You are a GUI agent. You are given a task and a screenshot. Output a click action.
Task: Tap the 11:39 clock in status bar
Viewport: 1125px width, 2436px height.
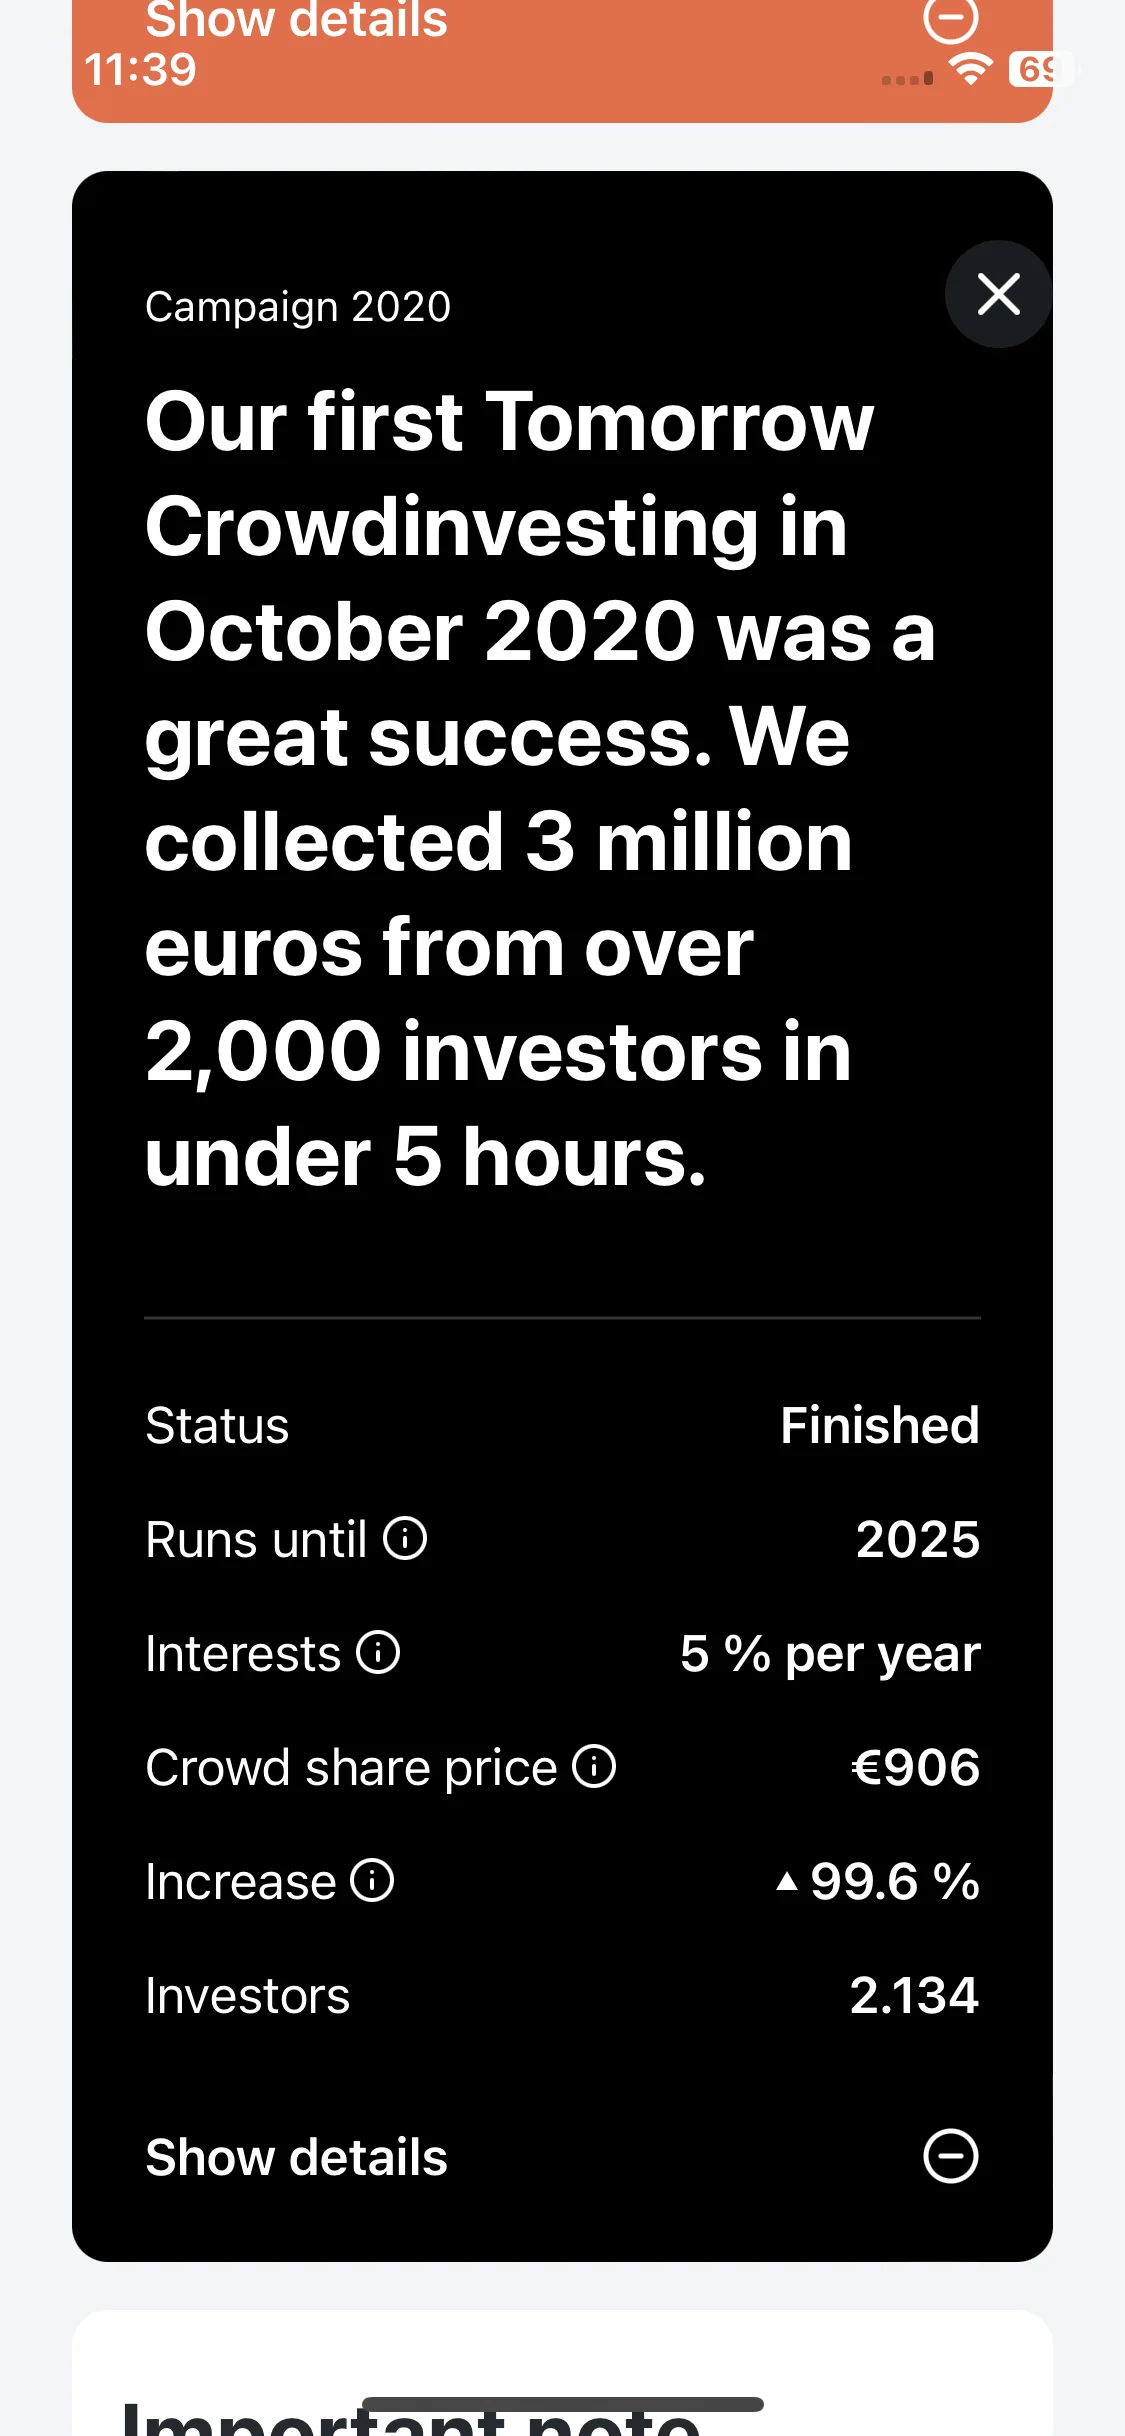coord(140,70)
